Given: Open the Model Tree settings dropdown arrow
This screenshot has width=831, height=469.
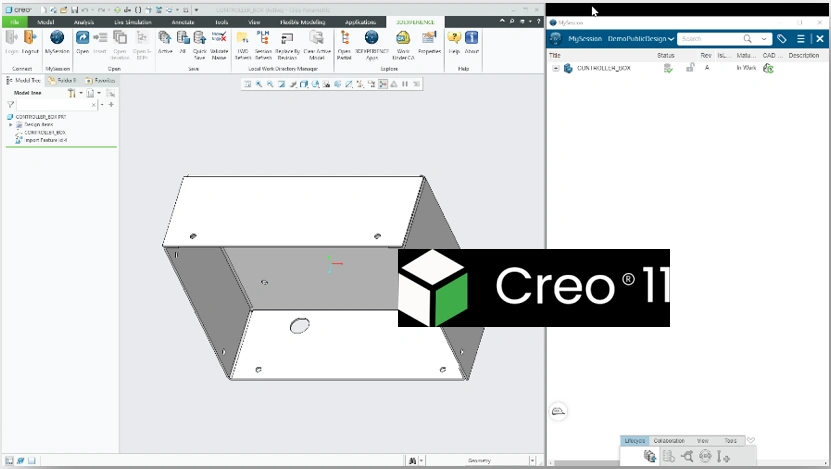Looking at the screenshot, I should click(81, 93).
